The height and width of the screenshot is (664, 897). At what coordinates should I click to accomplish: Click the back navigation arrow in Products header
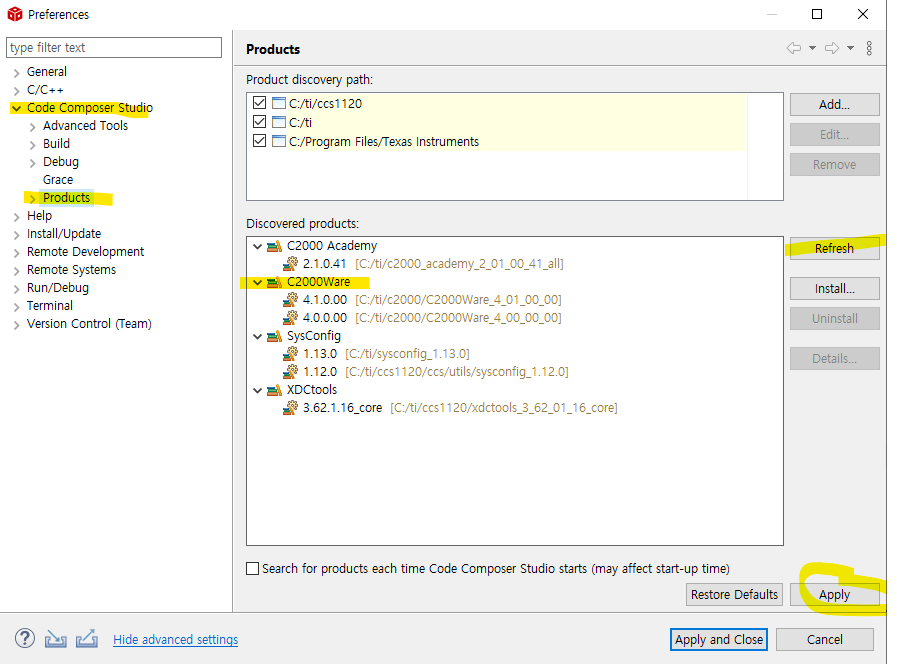point(793,48)
